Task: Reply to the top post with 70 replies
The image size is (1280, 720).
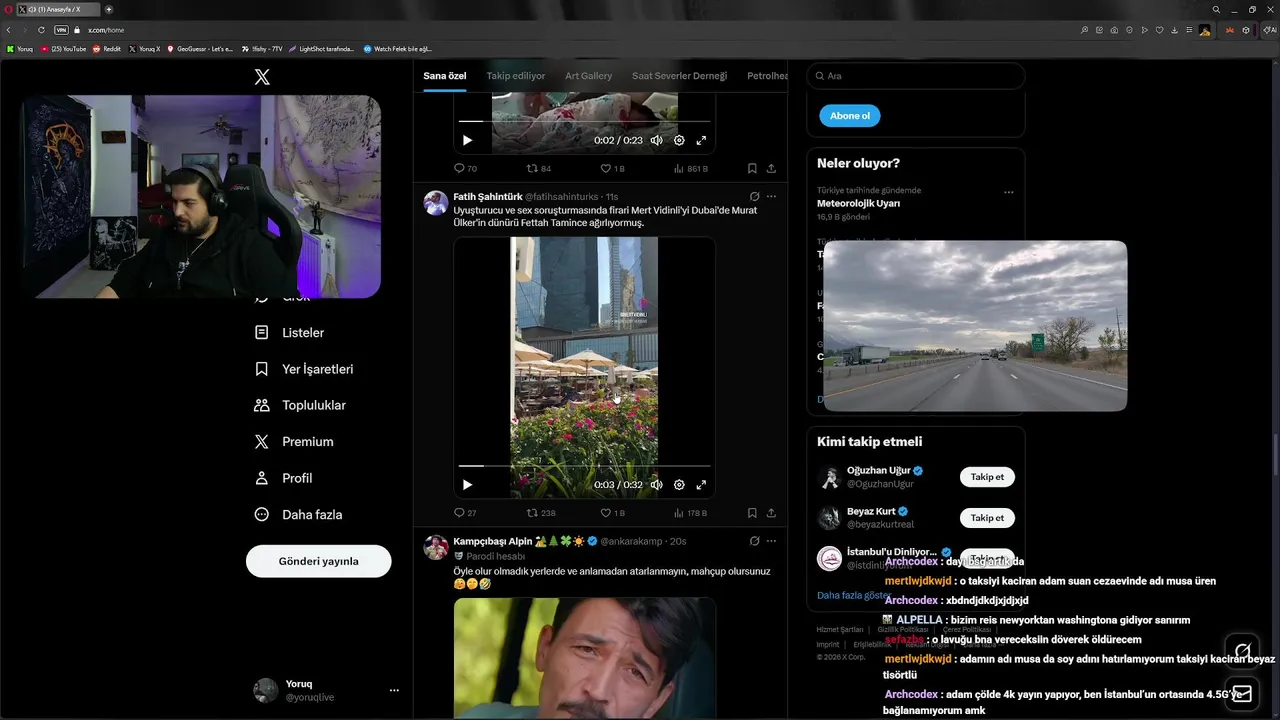Action: (x=465, y=169)
